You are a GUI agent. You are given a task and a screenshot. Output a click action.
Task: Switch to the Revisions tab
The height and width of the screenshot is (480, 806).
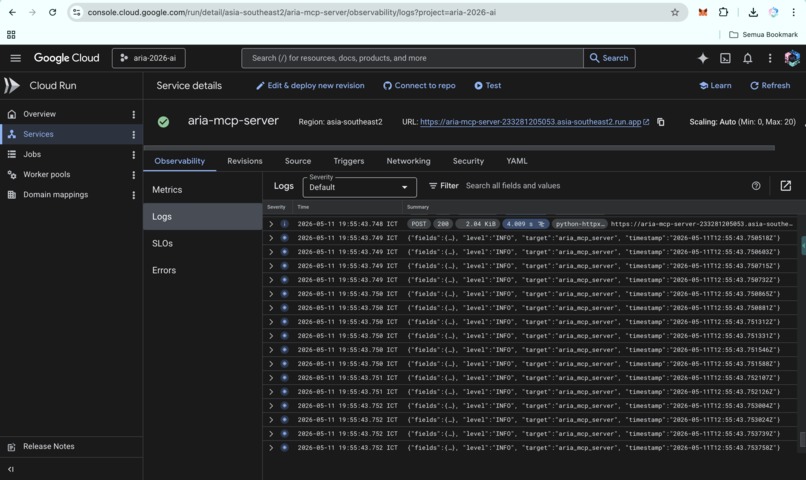point(245,161)
